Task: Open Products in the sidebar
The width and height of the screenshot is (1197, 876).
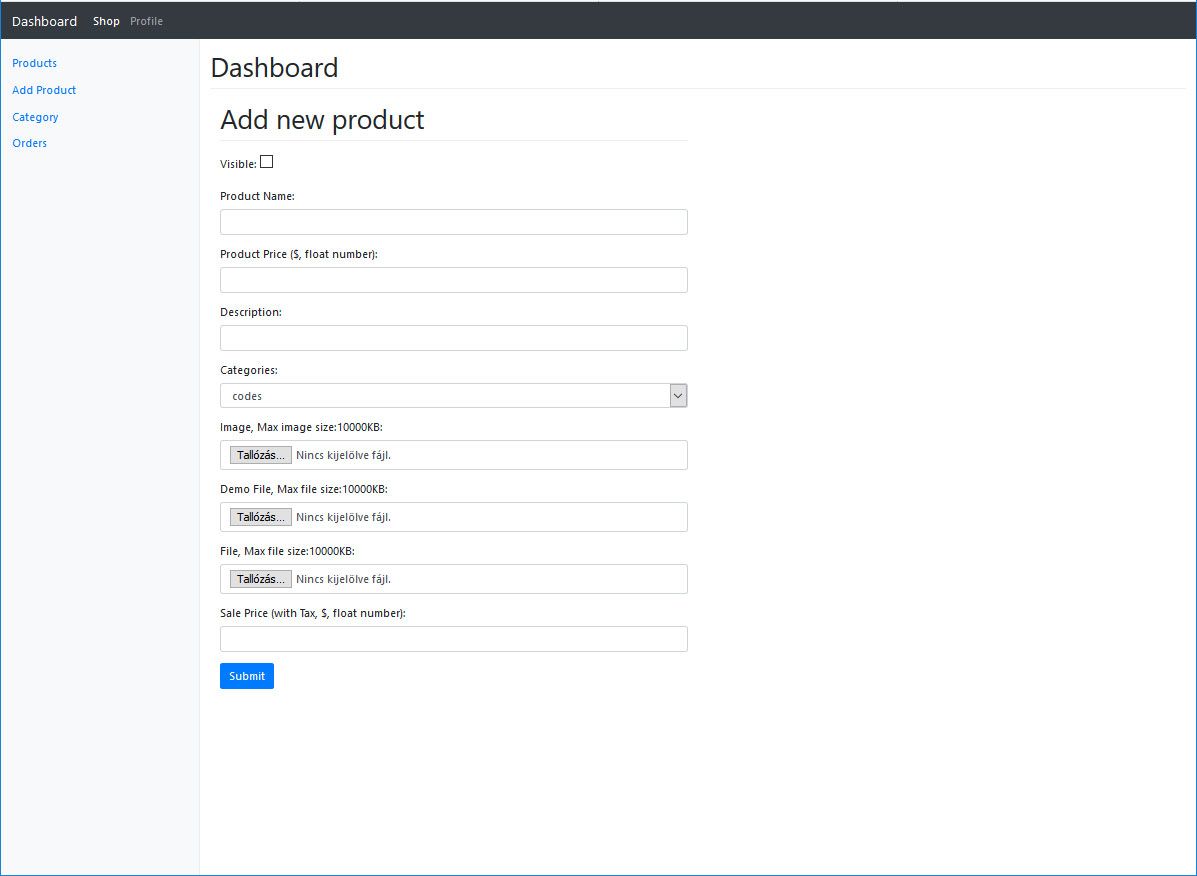Action: [x=34, y=63]
